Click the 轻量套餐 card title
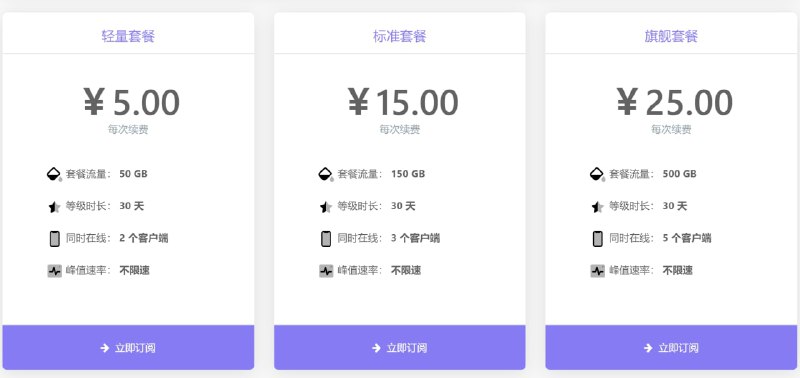The height and width of the screenshot is (378, 800). (128, 36)
